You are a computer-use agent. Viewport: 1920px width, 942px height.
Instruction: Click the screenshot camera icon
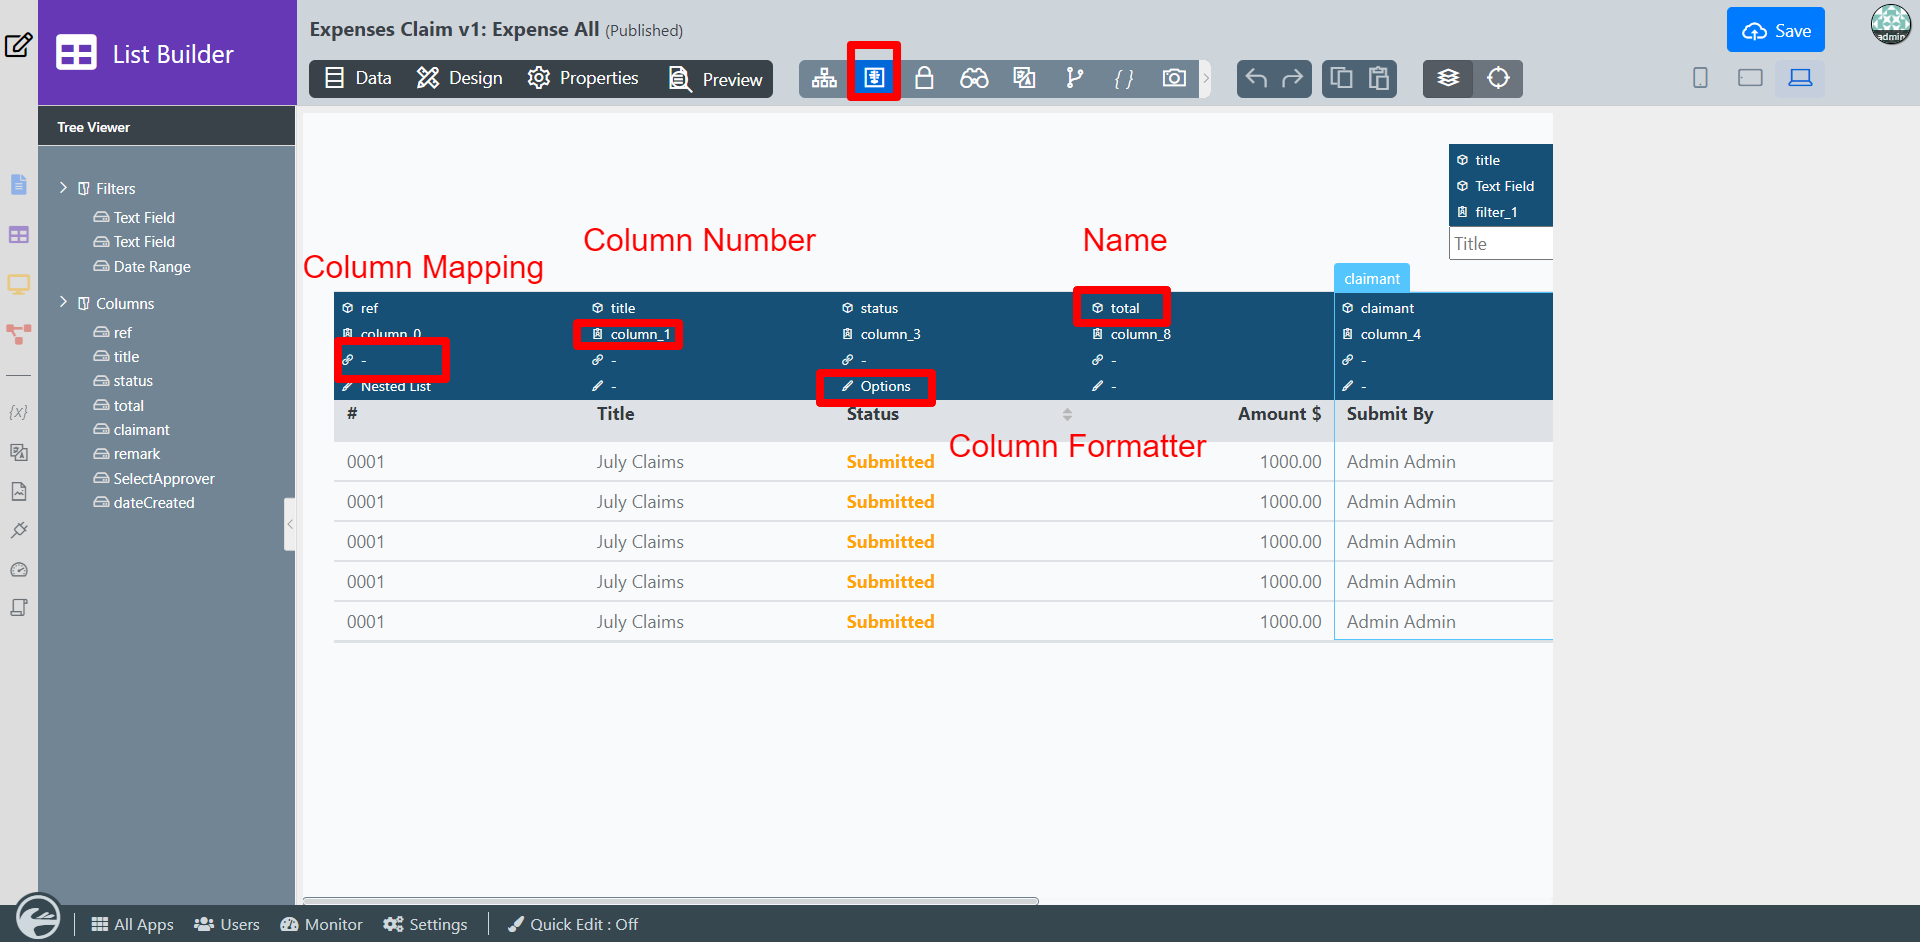click(1174, 78)
